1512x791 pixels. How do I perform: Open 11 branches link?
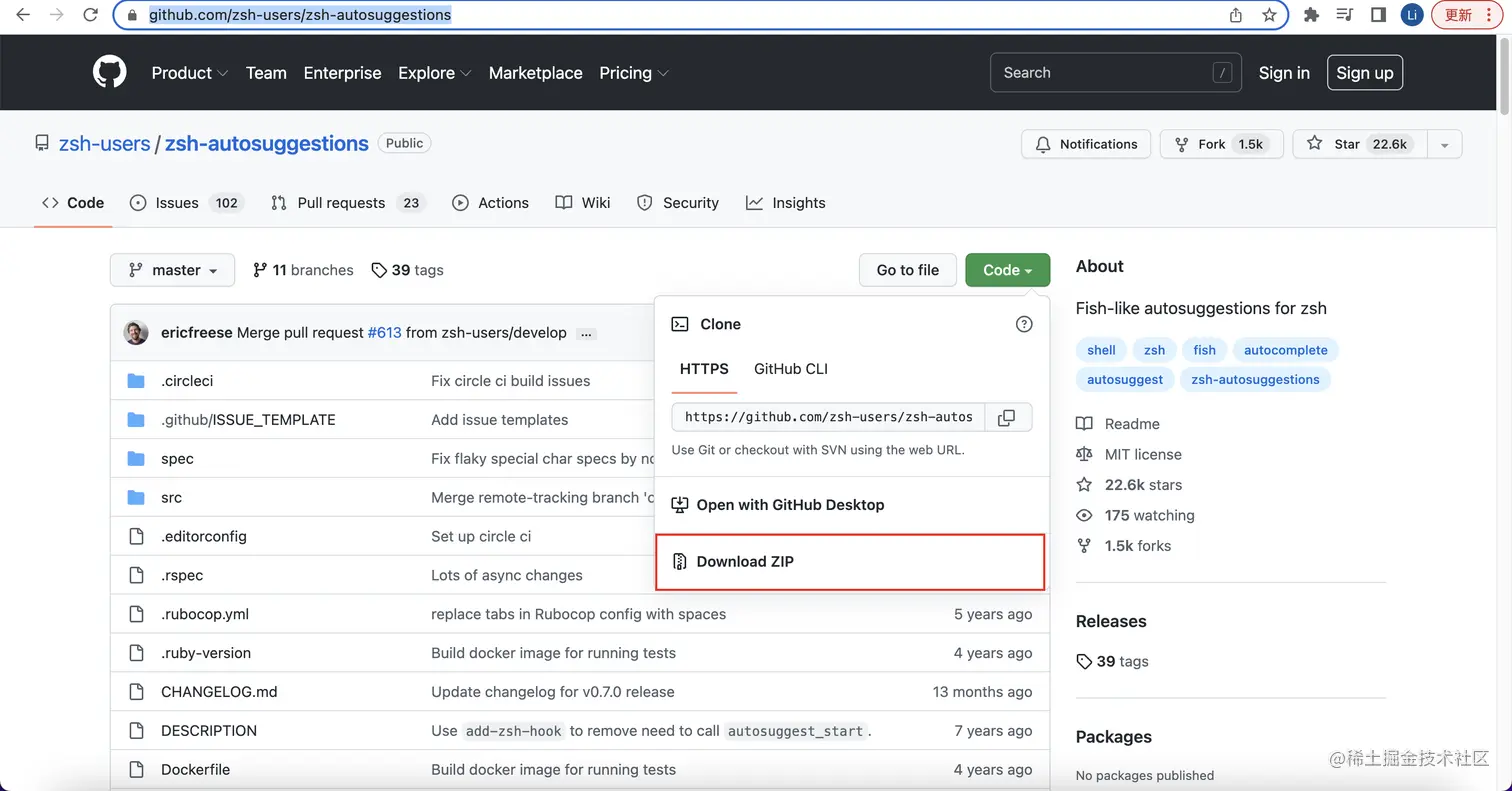[x=303, y=270]
